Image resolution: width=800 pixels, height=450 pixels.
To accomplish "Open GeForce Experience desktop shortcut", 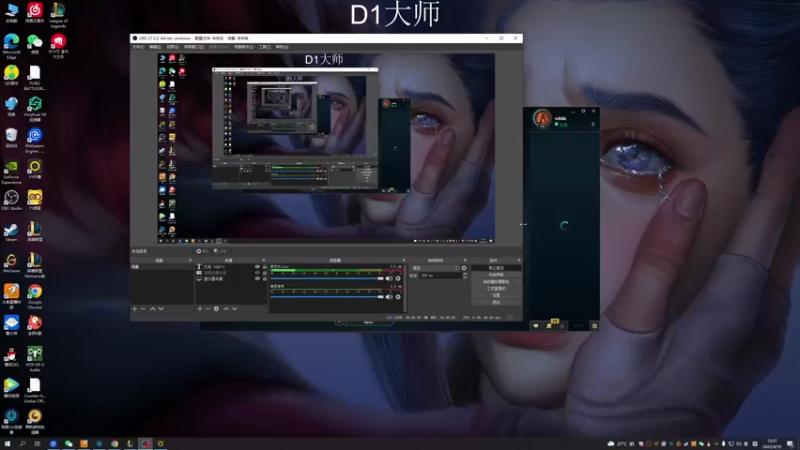I will [11, 172].
